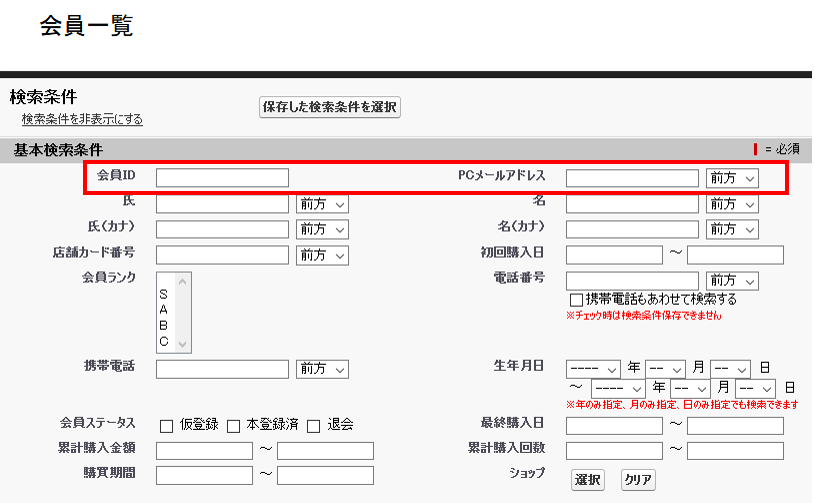Check the 本登録済 status checkbox
Viewport: 815px width, 503px height.
click(233, 425)
